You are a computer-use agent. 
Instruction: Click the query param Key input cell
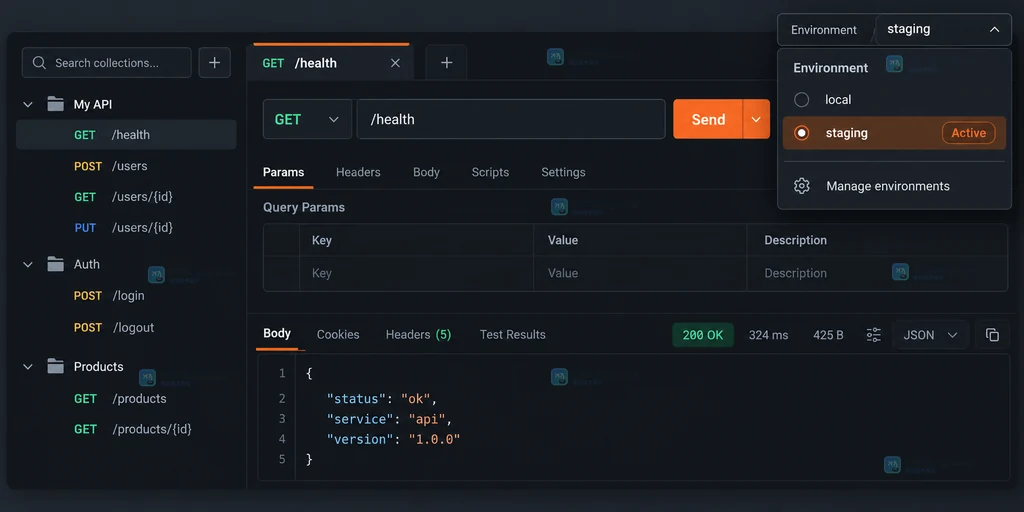tap(416, 273)
